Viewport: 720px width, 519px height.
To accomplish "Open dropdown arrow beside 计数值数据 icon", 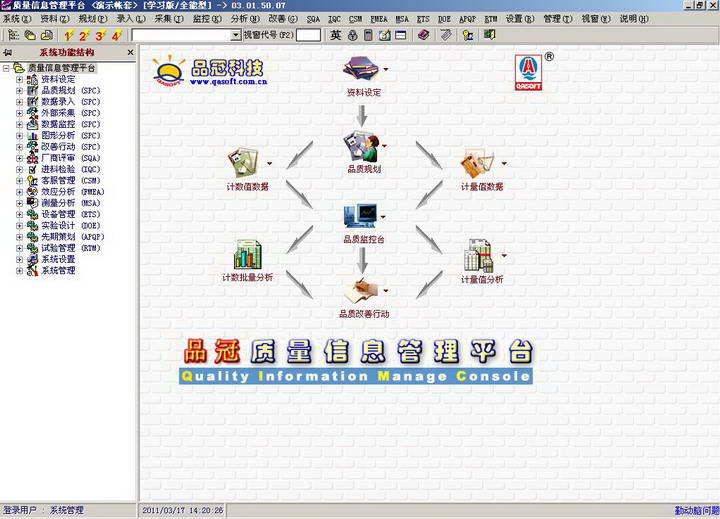I will point(270,163).
